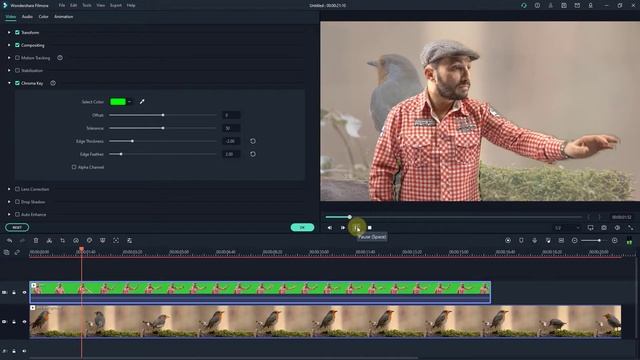
Task: Uncheck the Transform checkbox
Action: (x=17, y=32)
